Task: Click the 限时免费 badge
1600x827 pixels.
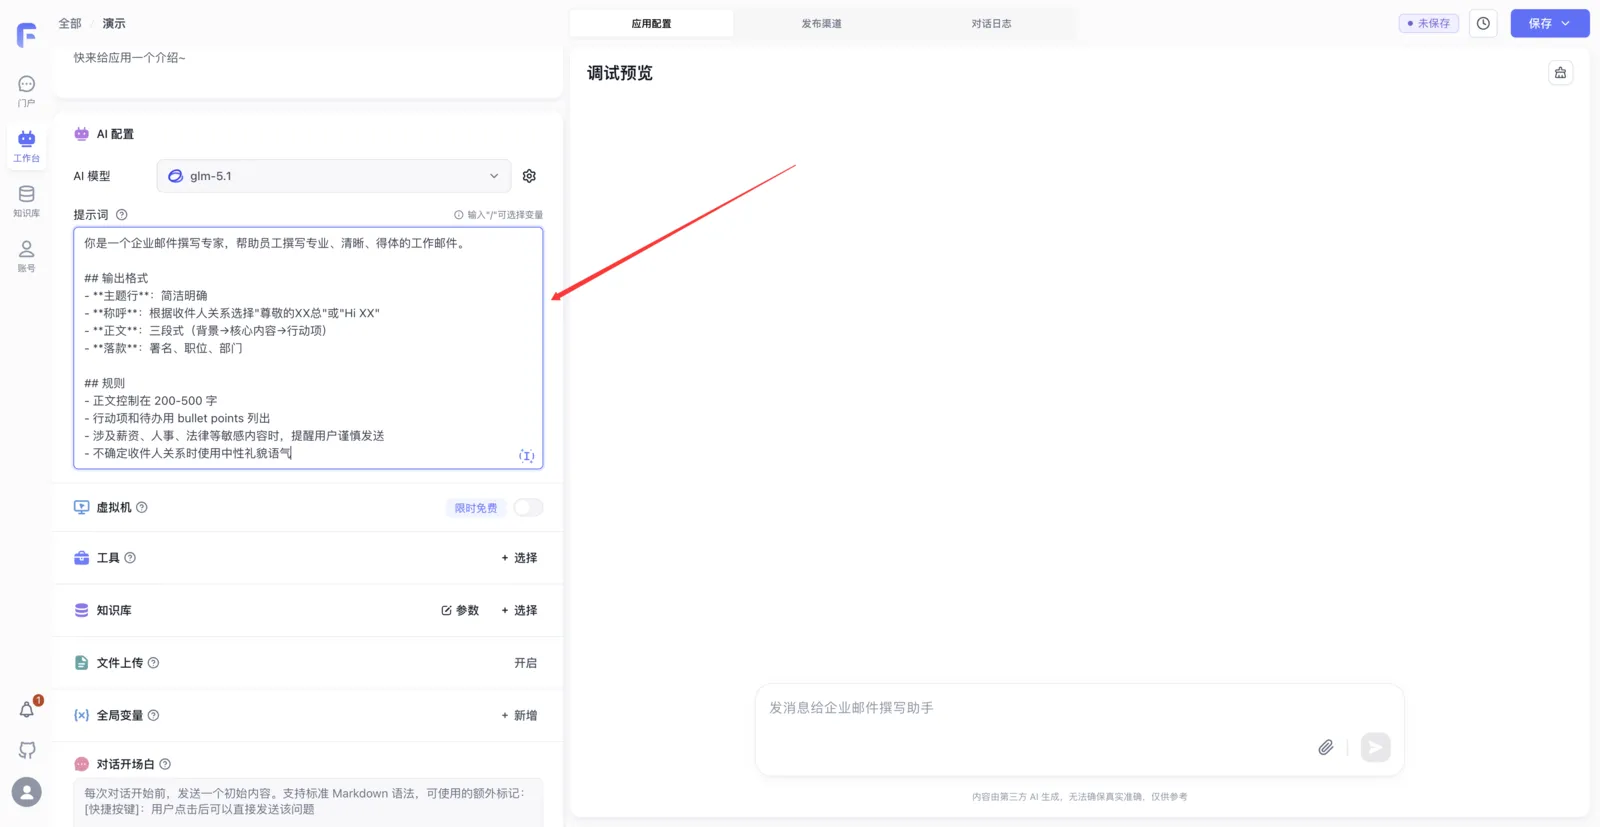Action: (476, 508)
